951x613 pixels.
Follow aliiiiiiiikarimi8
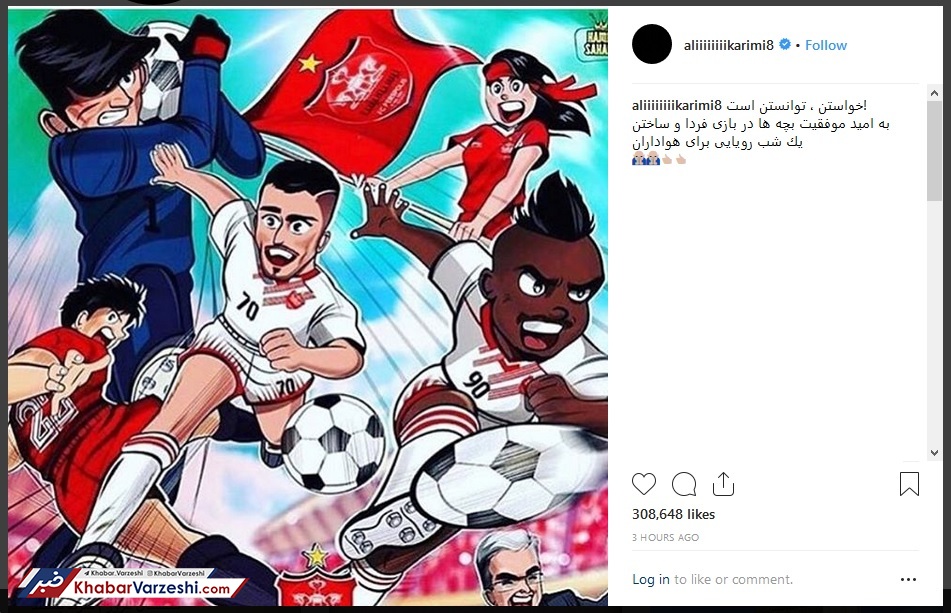[825, 45]
